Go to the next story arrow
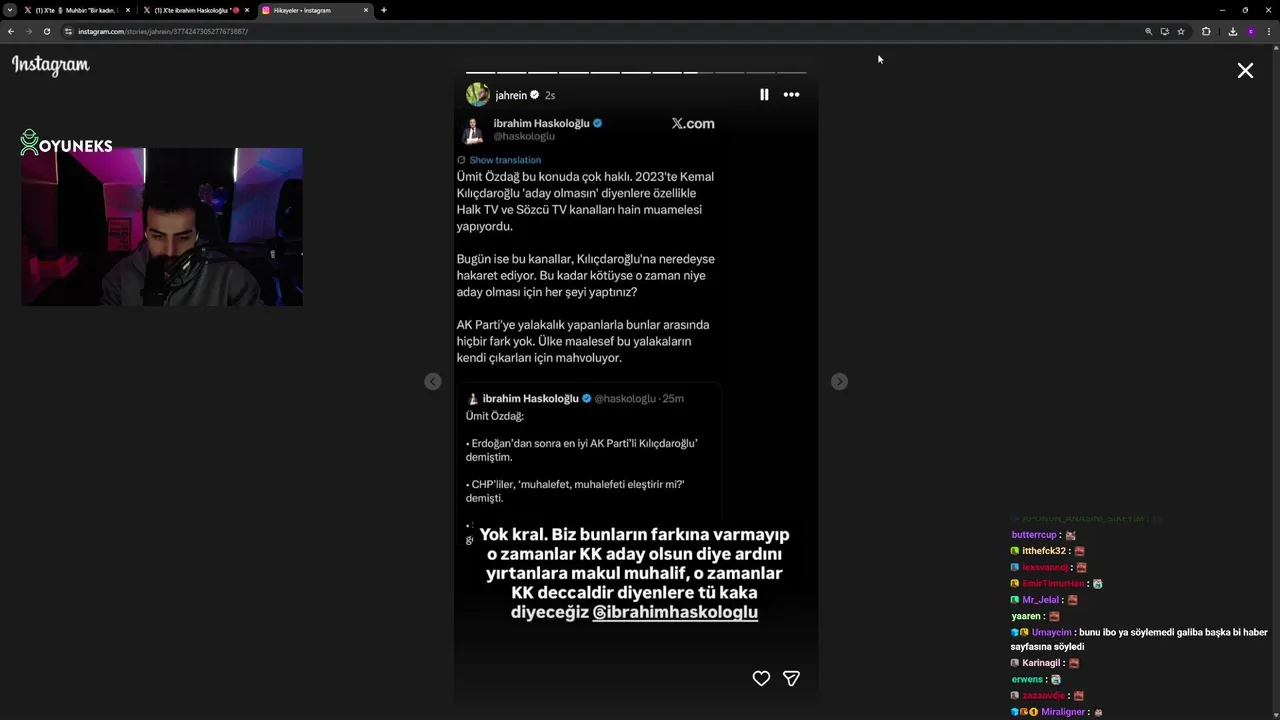Screen dimensions: 1280x720 click(839, 382)
